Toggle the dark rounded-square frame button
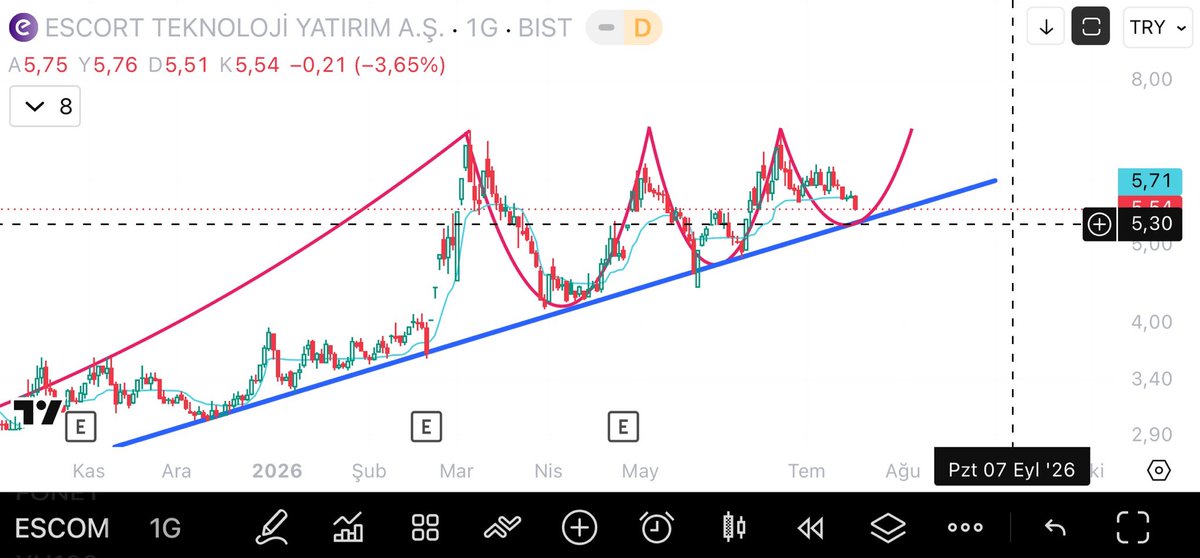 pyautogui.click(x=1091, y=26)
